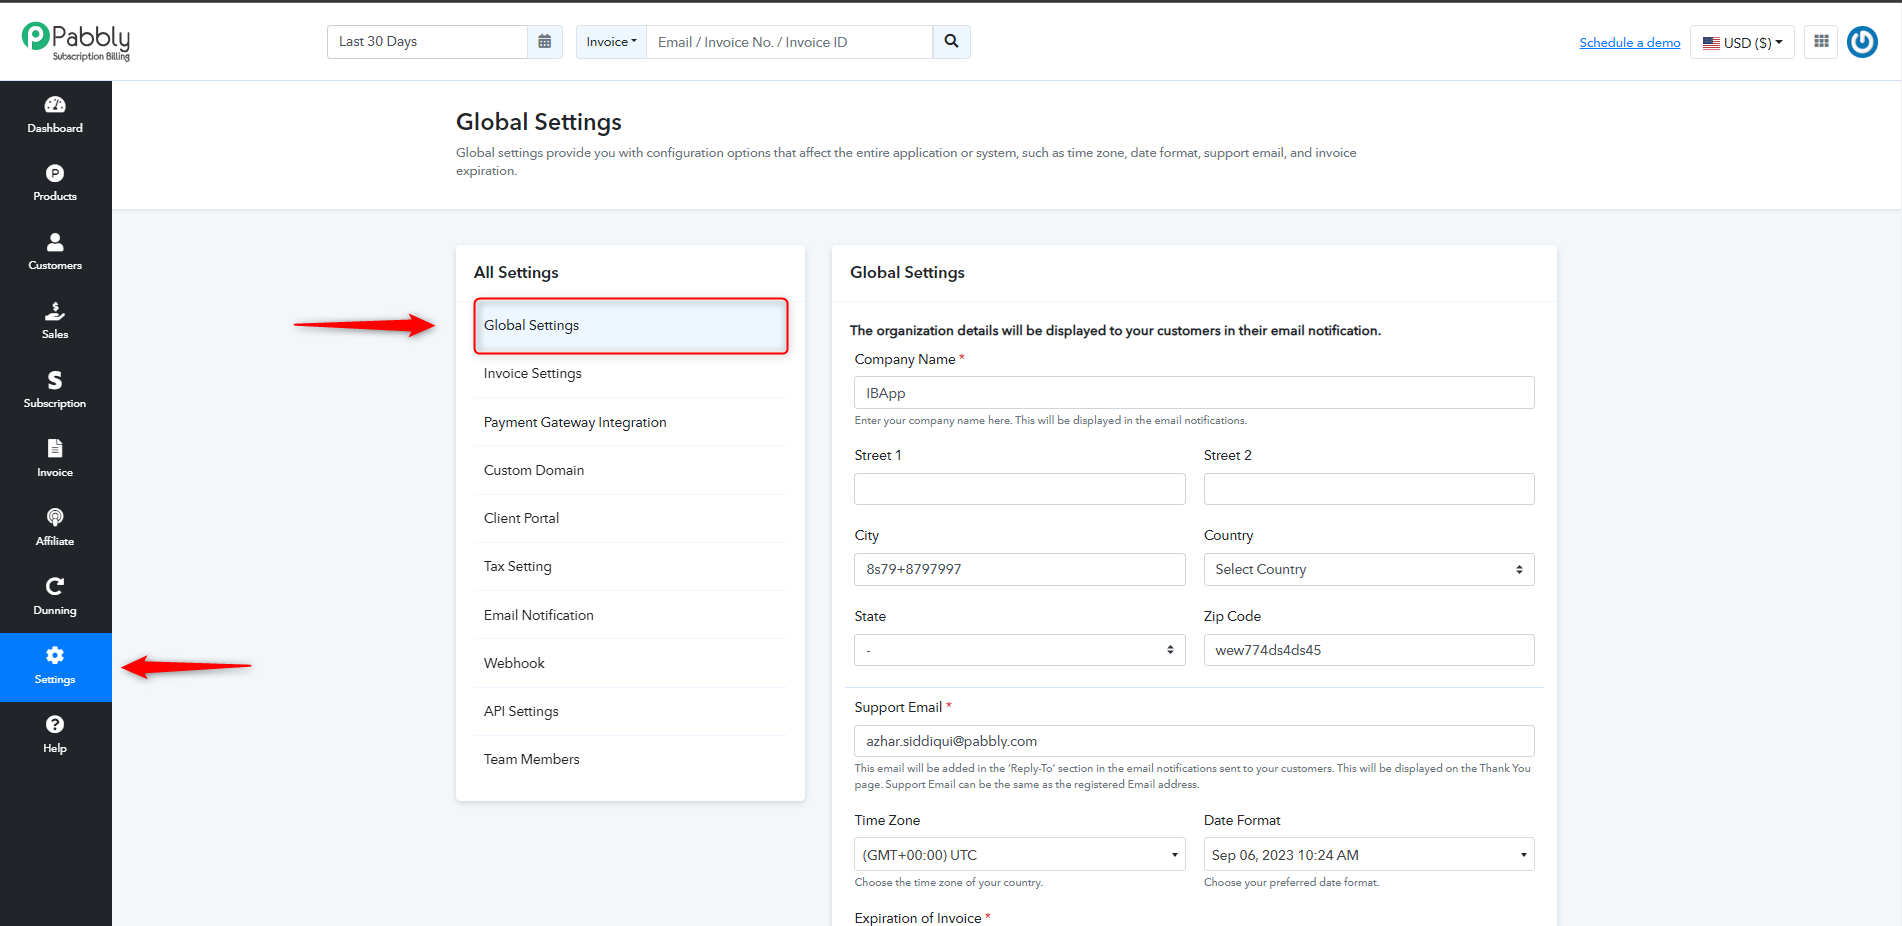Image resolution: width=1902 pixels, height=926 pixels.
Task: Open the apps grid icon
Action: pos(1821,42)
